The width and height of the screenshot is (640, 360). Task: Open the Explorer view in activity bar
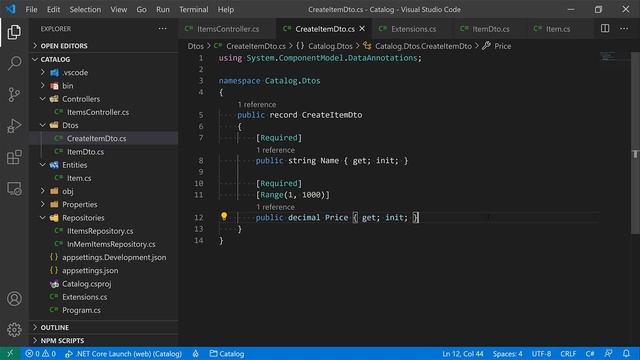coord(14,32)
